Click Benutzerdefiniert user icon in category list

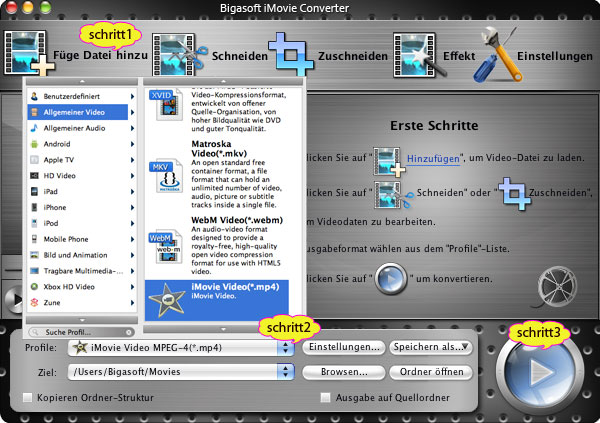pyautogui.click(x=34, y=96)
